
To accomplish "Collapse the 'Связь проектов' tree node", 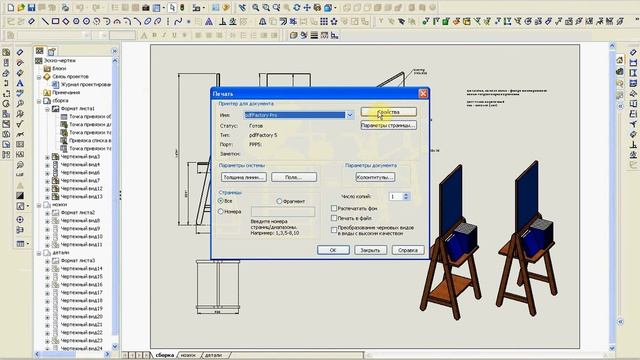I will pyautogui.click(x=39, y=77).
